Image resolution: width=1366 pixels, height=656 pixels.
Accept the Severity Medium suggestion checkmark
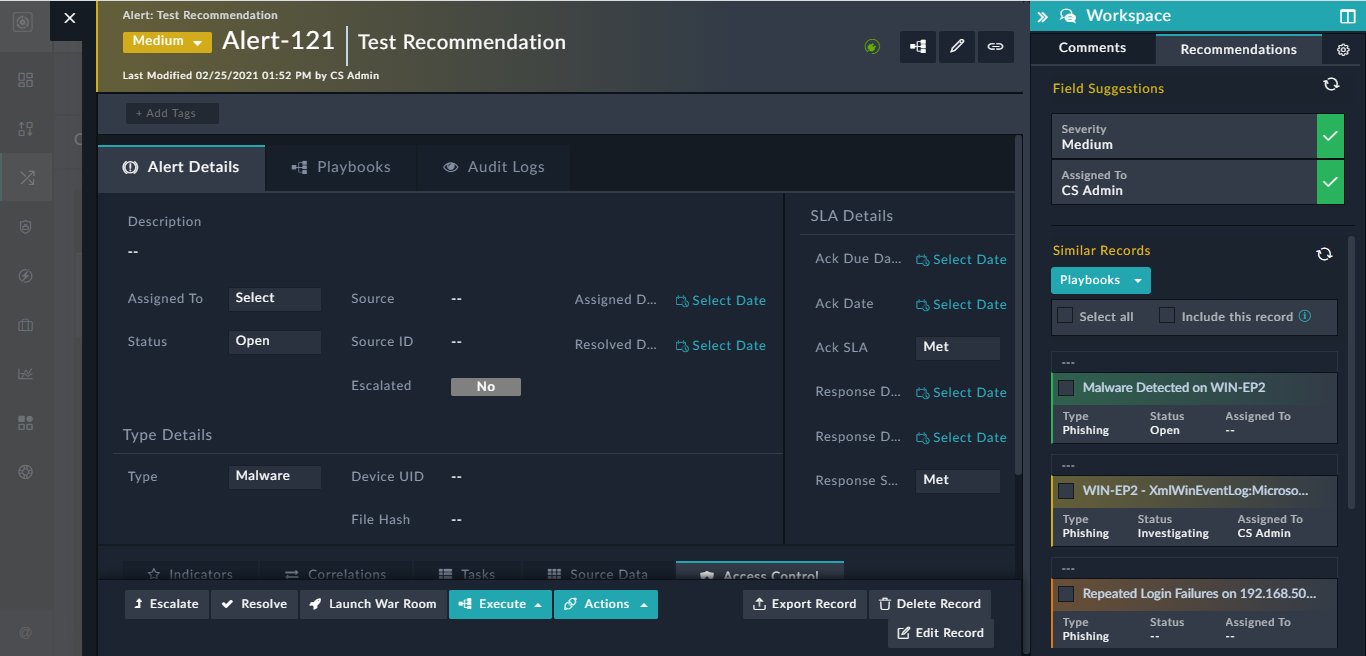point(1330,136)
